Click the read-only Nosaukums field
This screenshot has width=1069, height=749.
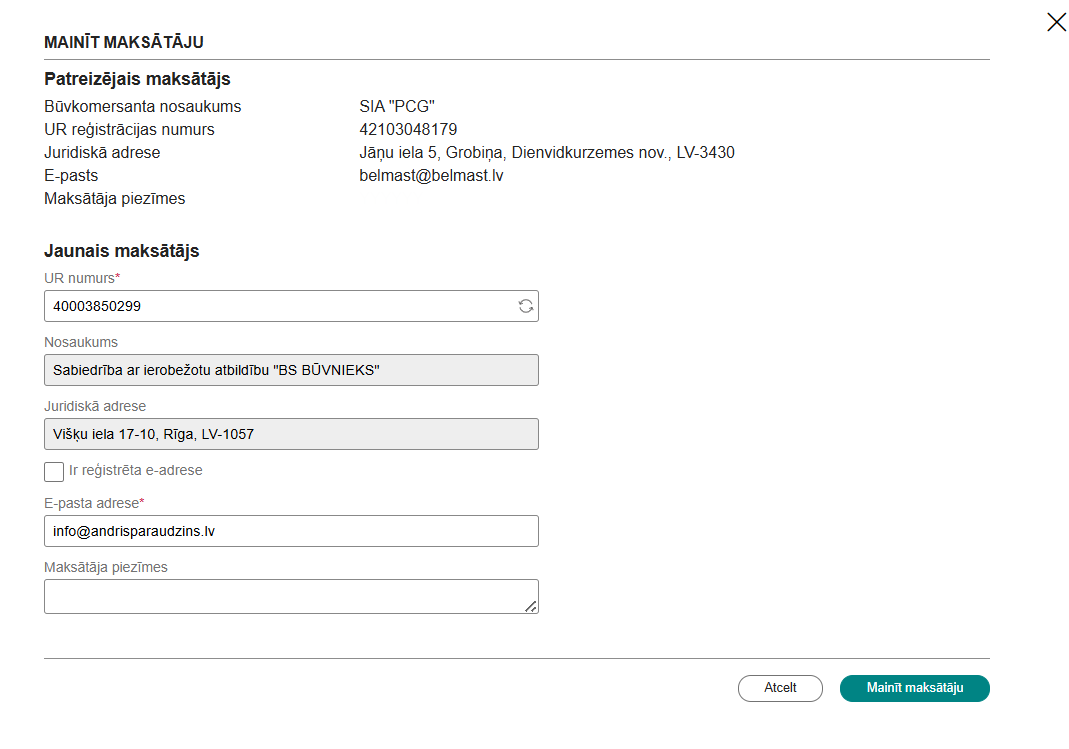coord(291,370)
